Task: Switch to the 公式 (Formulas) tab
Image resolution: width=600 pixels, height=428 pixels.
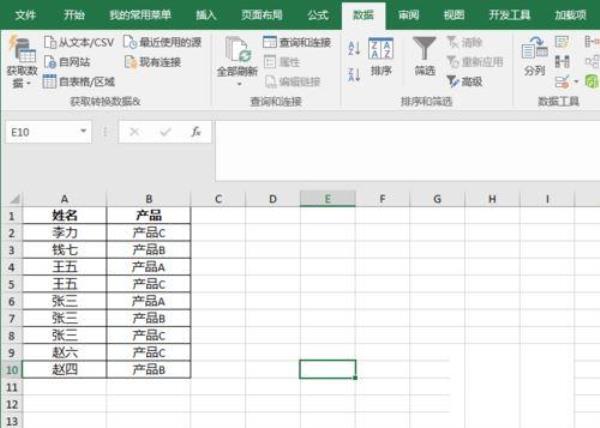Action: click(x=318, y=15)
